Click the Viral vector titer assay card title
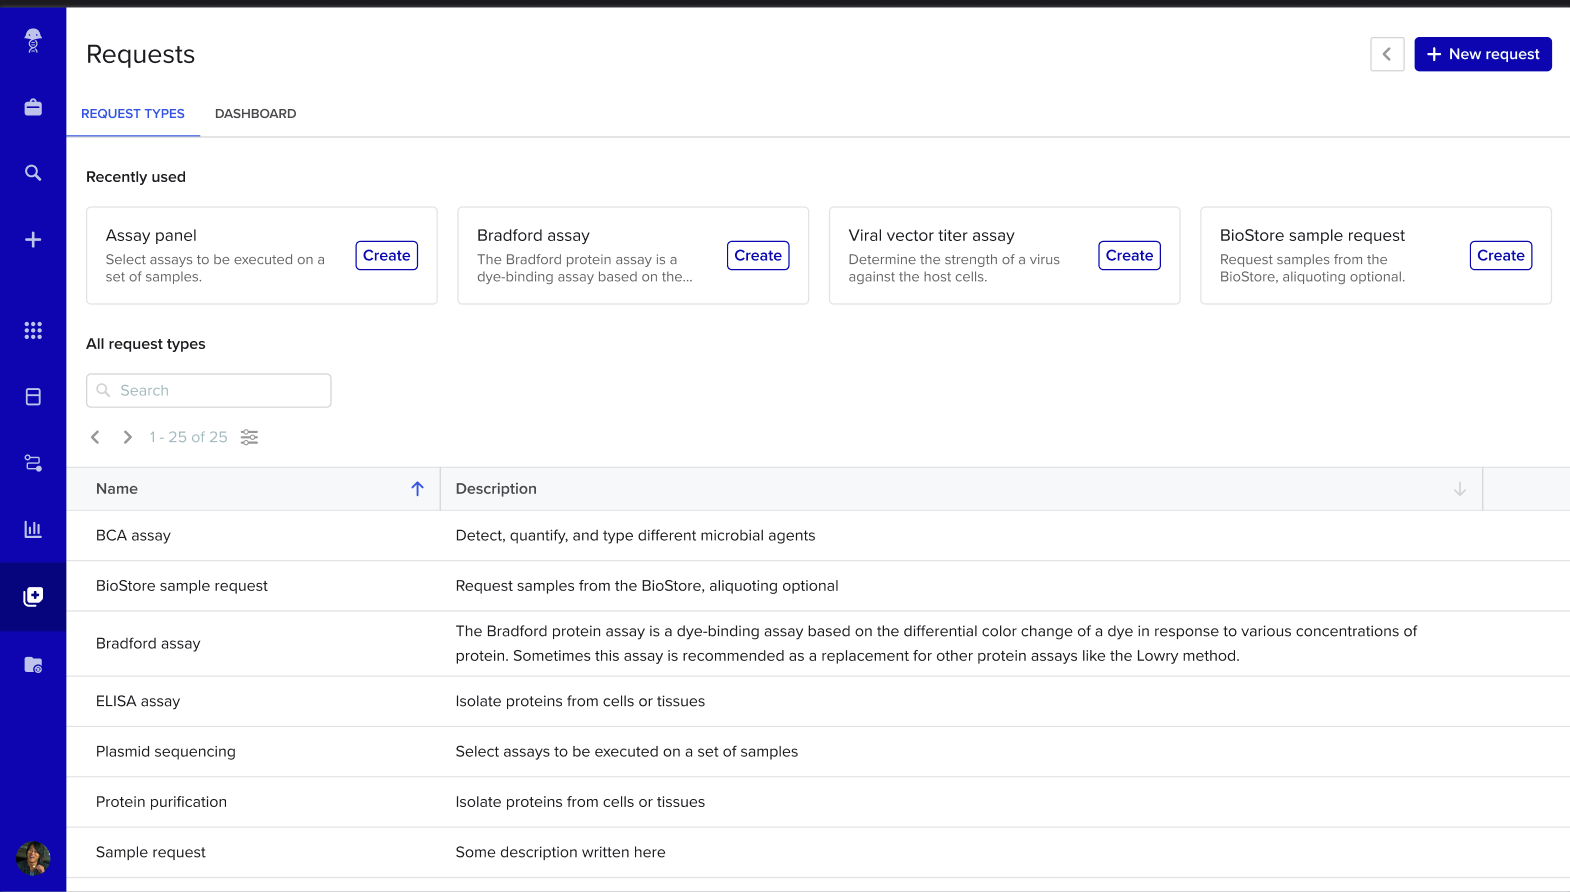 [x=931, y=236]
